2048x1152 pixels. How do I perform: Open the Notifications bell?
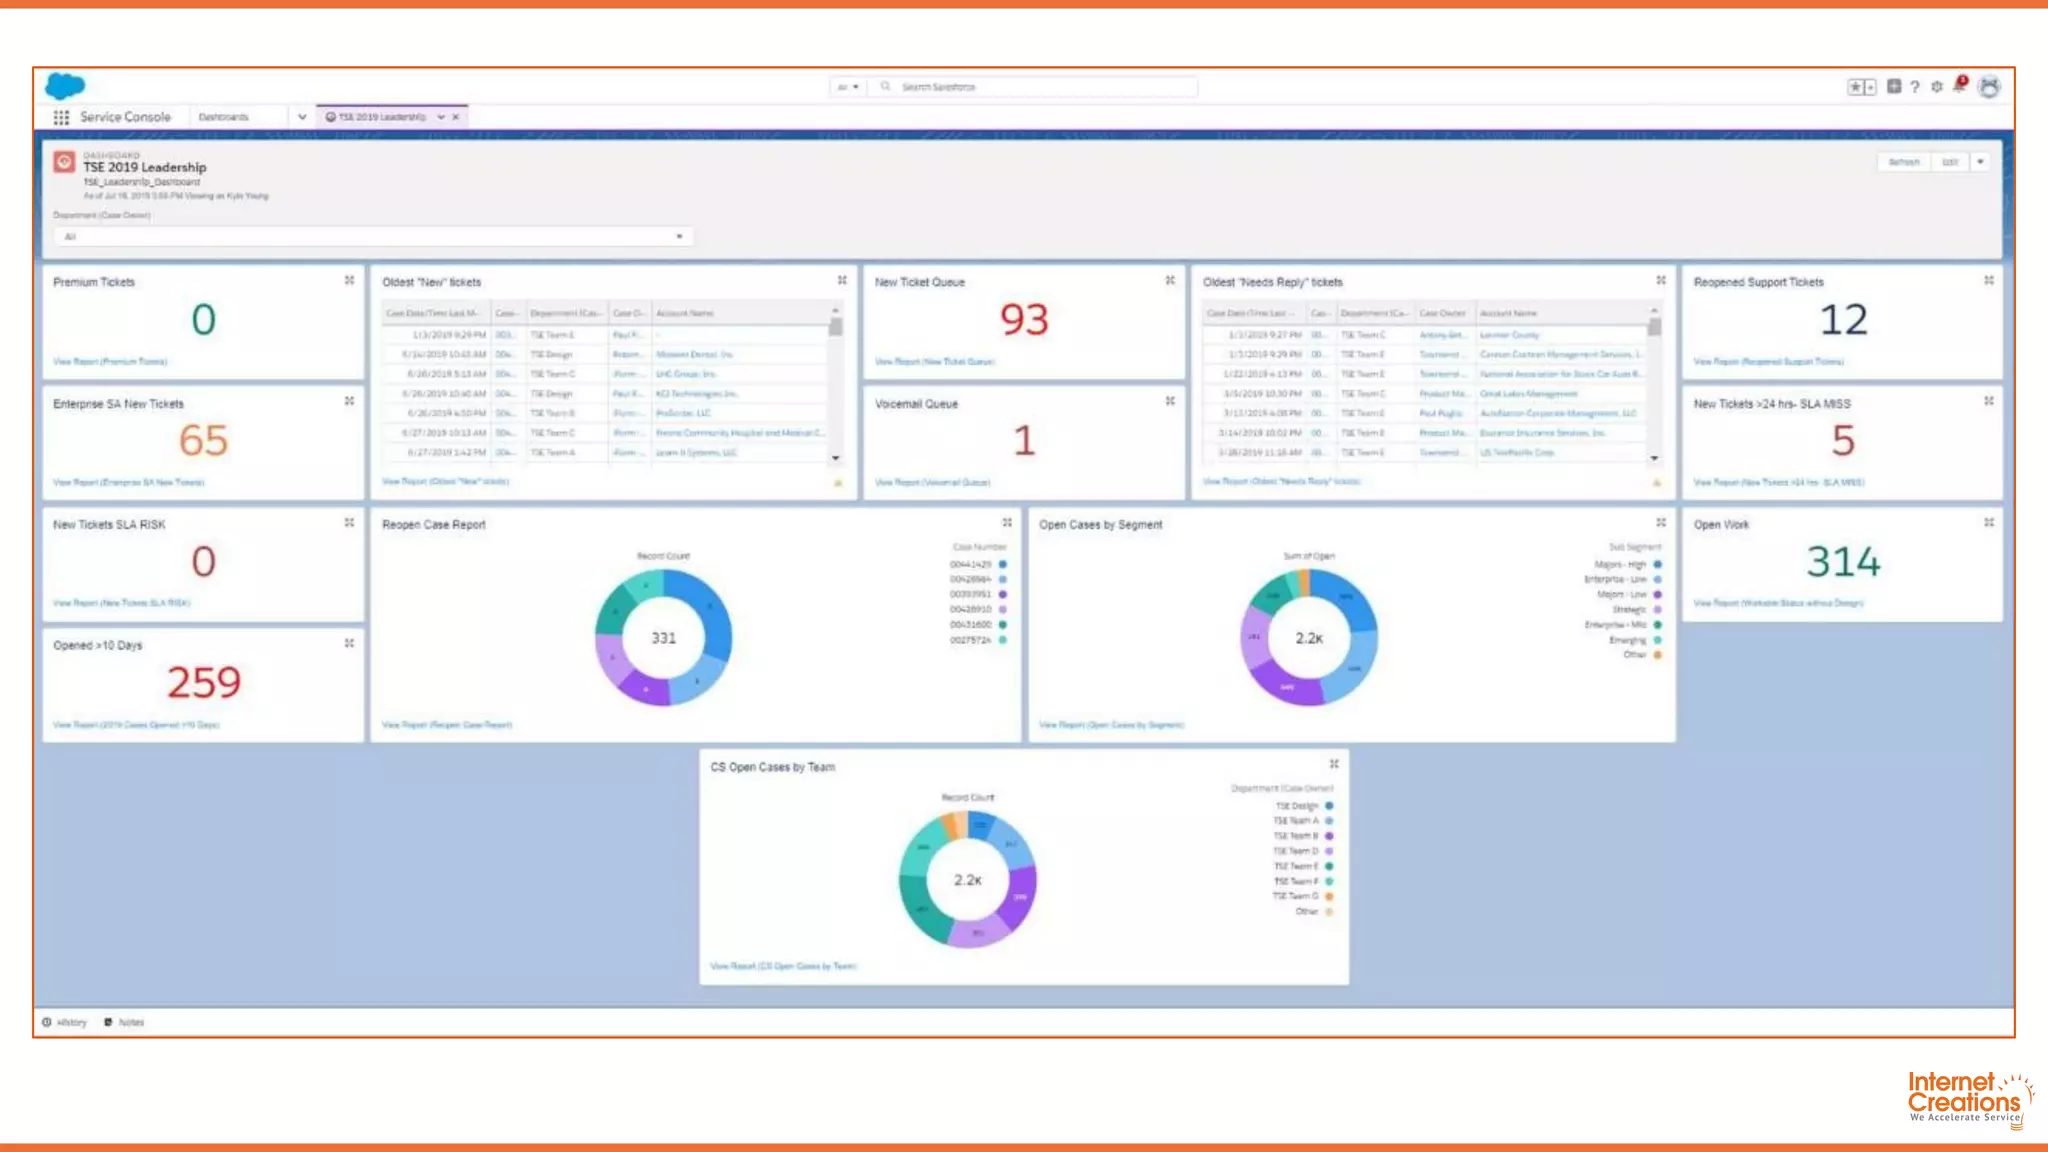1960,86
